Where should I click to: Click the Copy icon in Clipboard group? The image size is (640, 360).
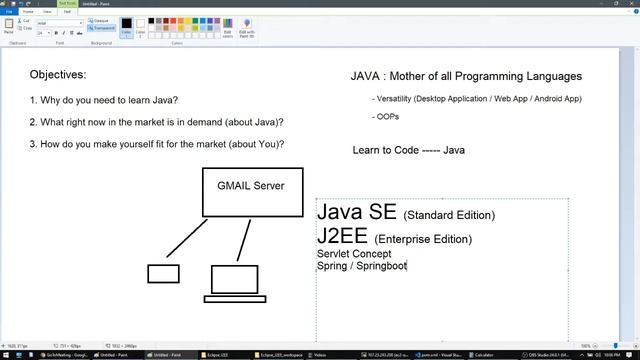point(20,28)
